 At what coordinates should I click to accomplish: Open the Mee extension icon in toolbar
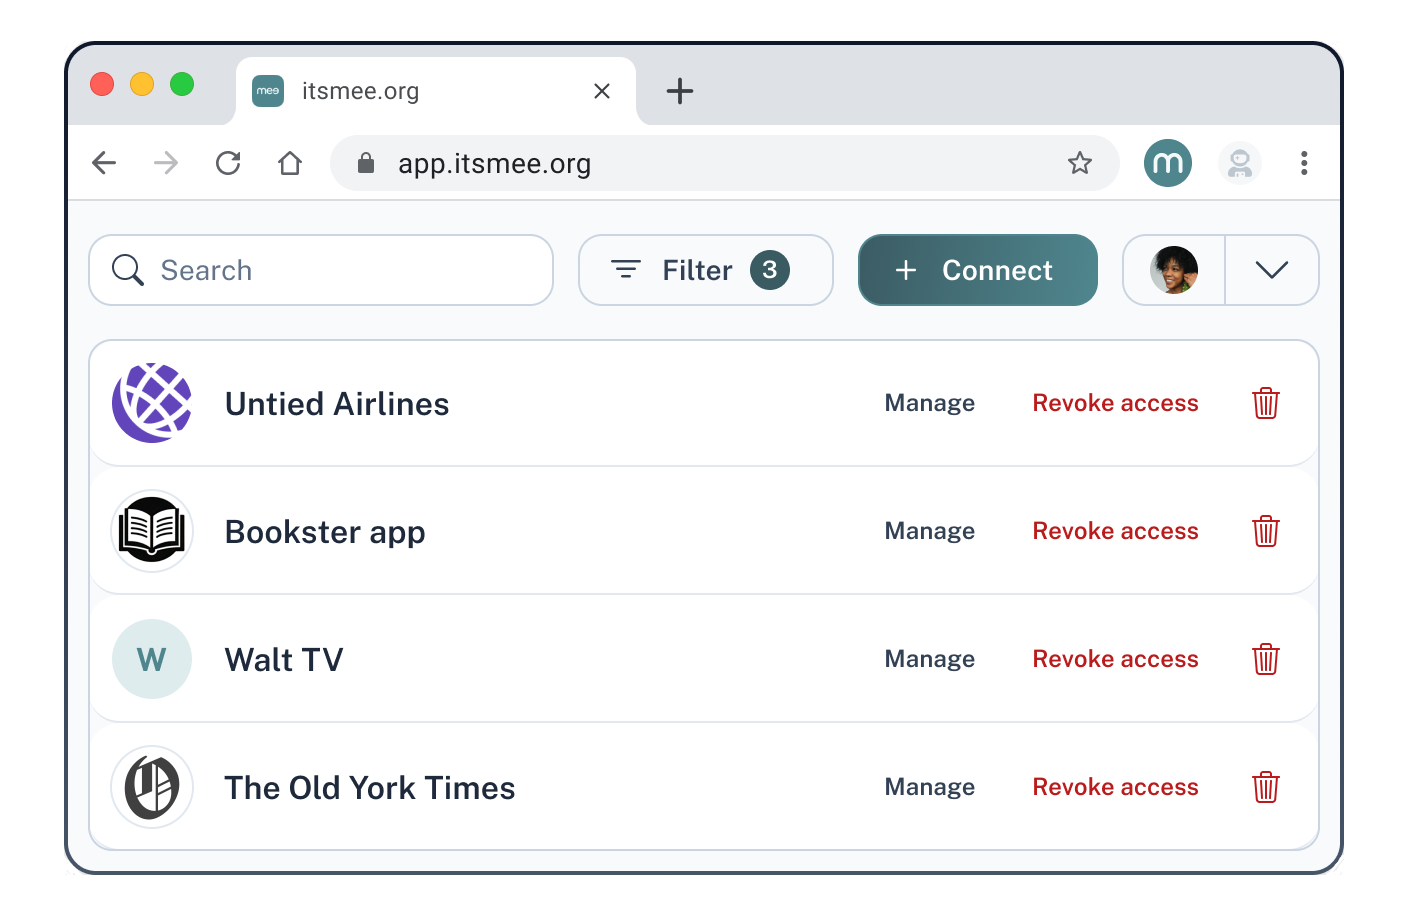click(1168, 163)
